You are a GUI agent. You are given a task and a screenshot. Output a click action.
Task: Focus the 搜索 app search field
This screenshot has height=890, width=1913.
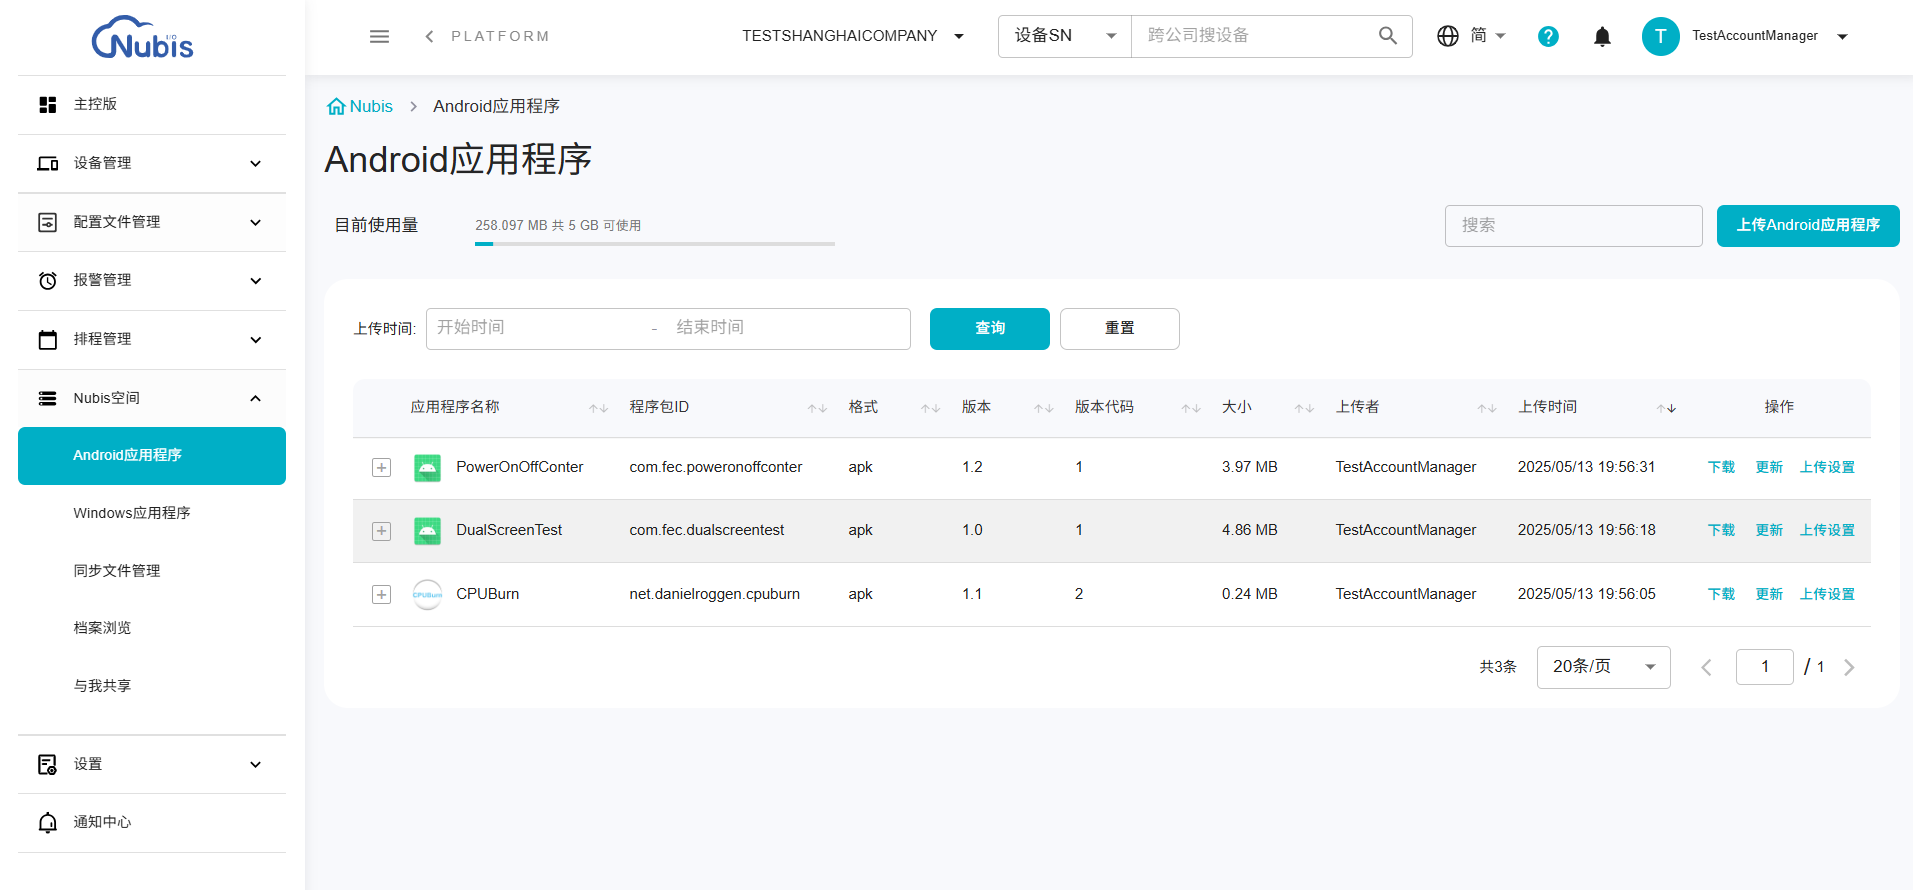1573,226
